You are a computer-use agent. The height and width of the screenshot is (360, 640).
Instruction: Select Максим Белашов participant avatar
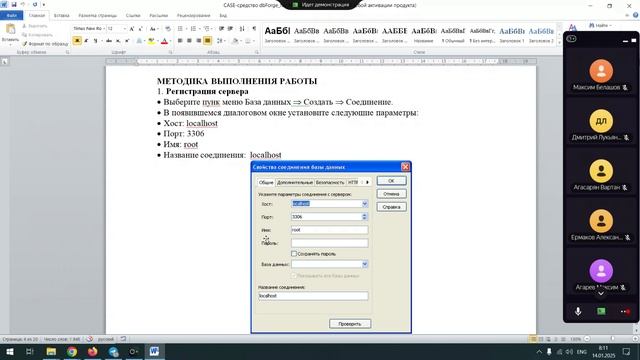click(601, 71)
